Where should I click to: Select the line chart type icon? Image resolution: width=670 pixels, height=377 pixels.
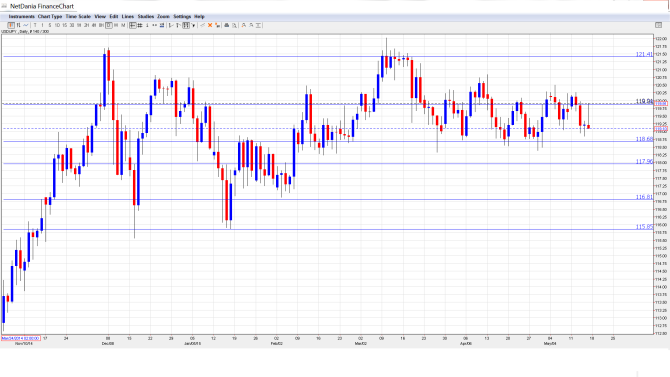[26, 25]
